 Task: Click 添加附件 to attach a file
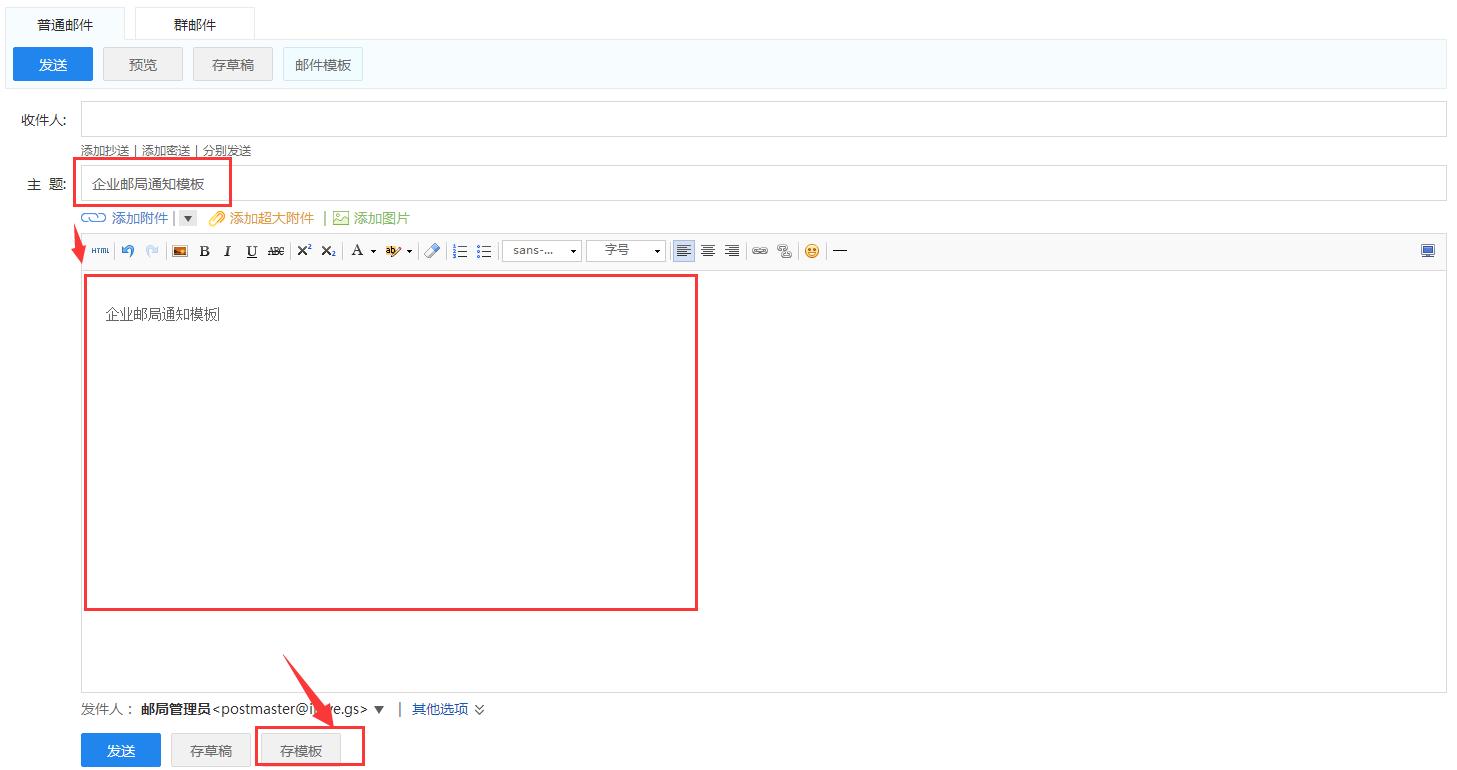click(140, 218)
